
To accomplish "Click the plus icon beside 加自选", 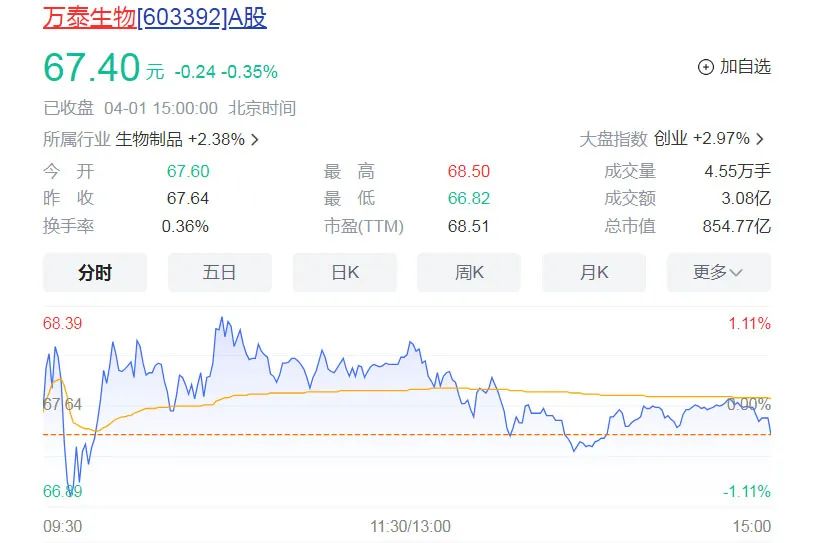I will (x=706, y=67).
